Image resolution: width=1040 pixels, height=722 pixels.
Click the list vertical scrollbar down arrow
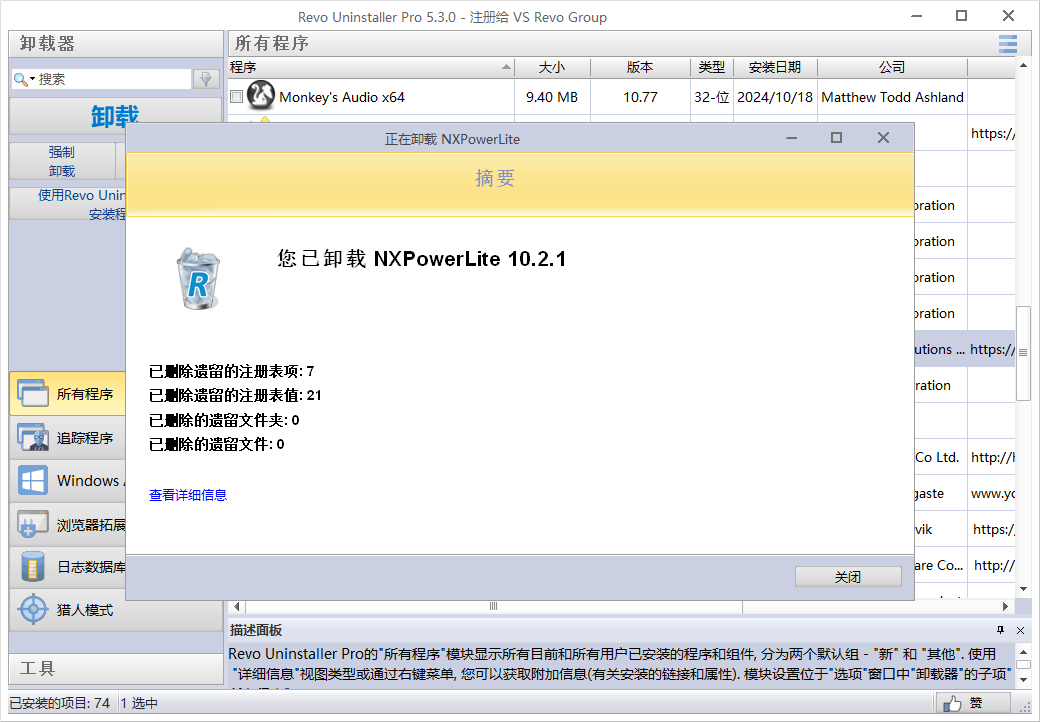(1023, 589)
